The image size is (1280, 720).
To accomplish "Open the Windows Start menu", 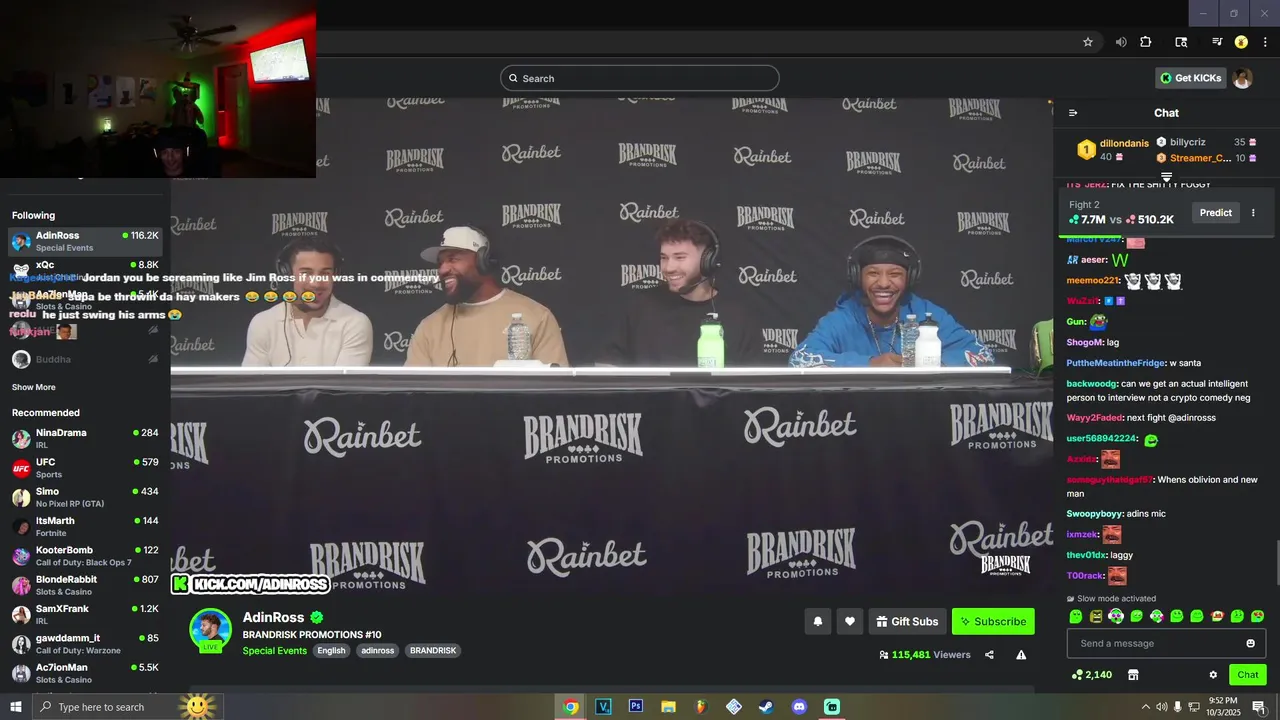I will click(16, 707).
